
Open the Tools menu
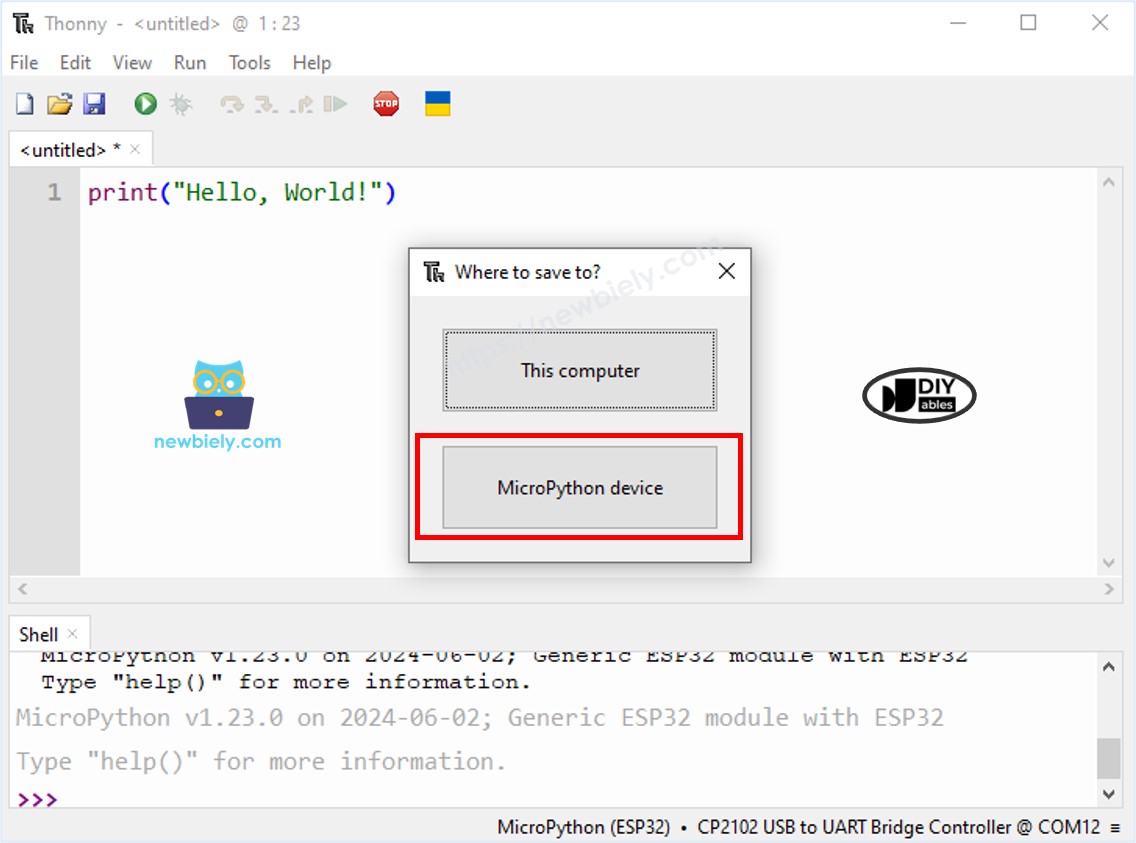click(x=248, y=62)
